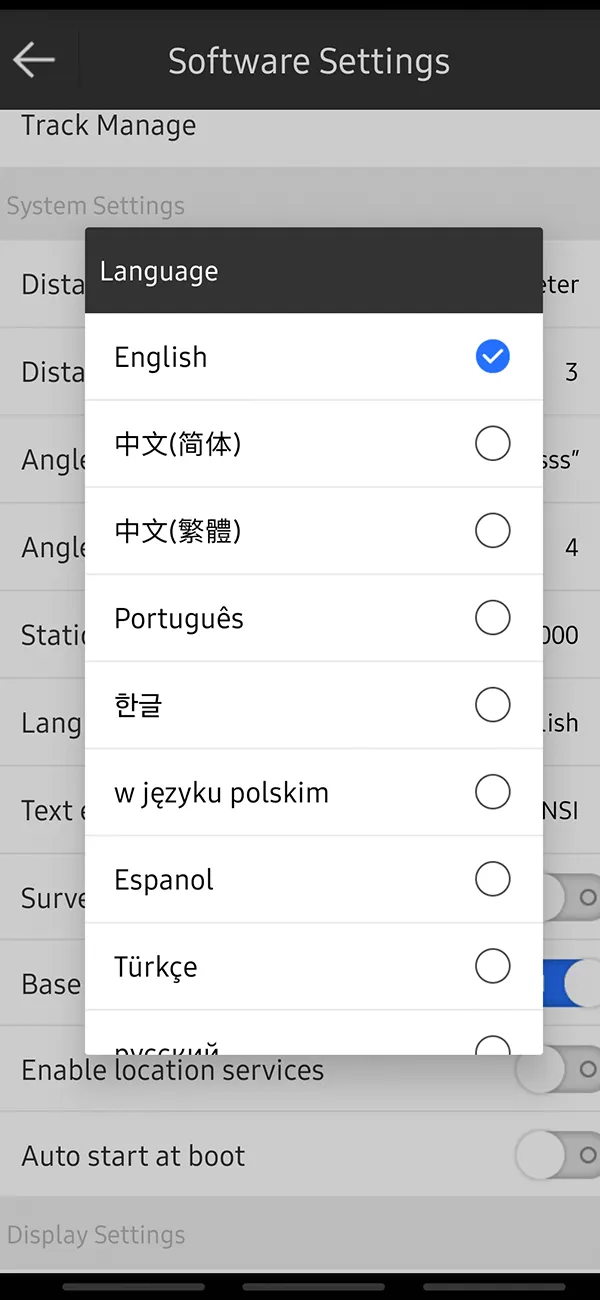Choose Traditional Chinese 中文(繁體) radio button

click(x=492, y=531)
